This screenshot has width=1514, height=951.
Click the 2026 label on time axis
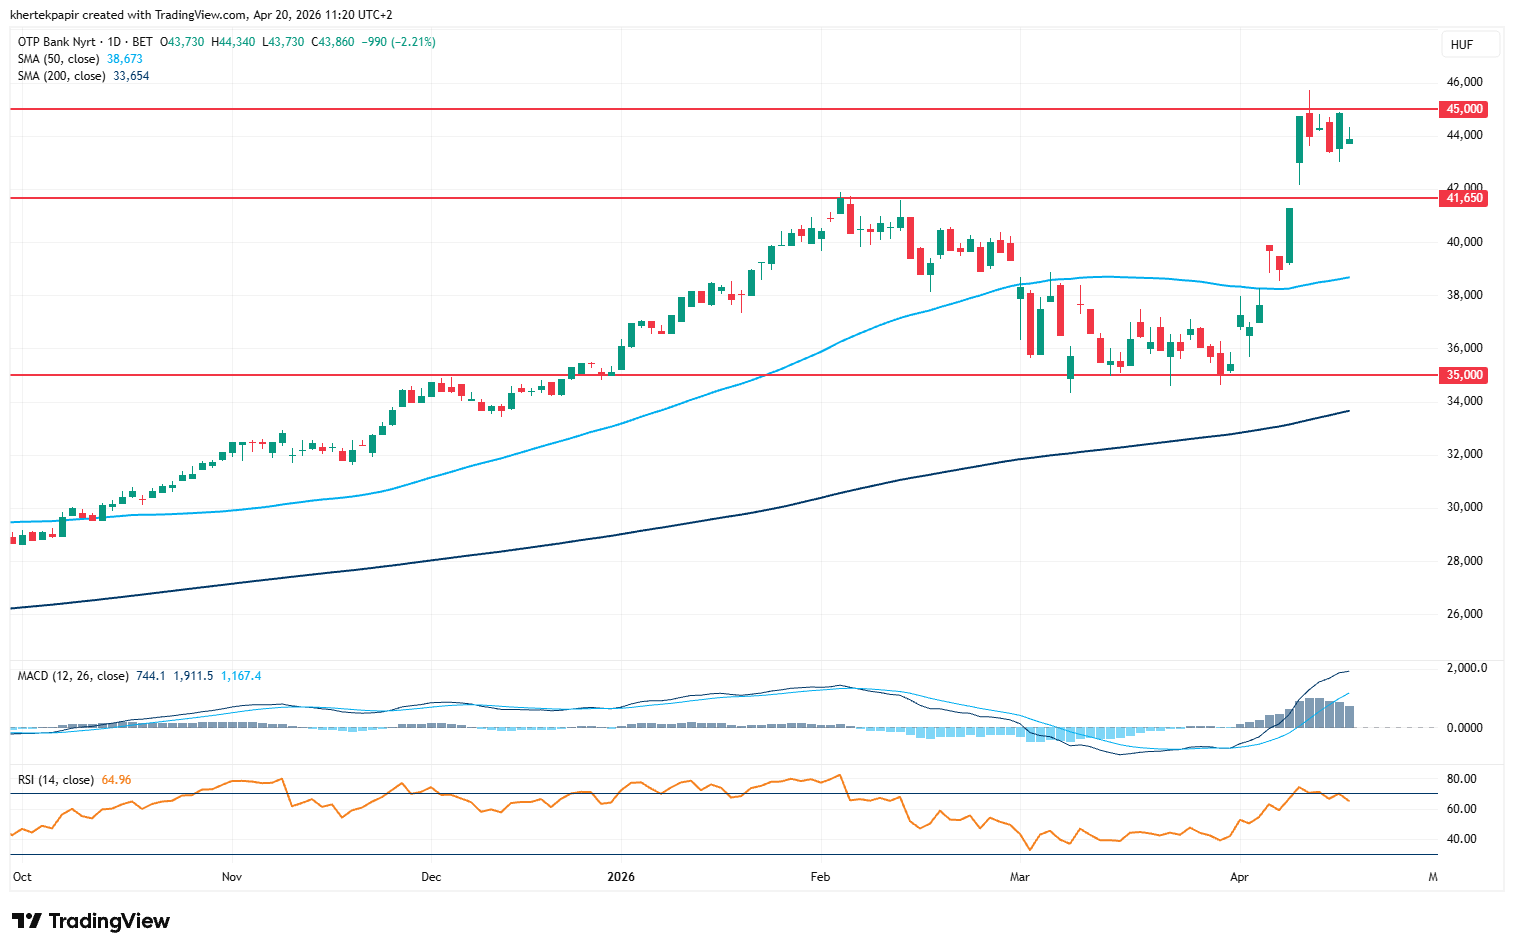pyautogui.click(x=621, y=877)
